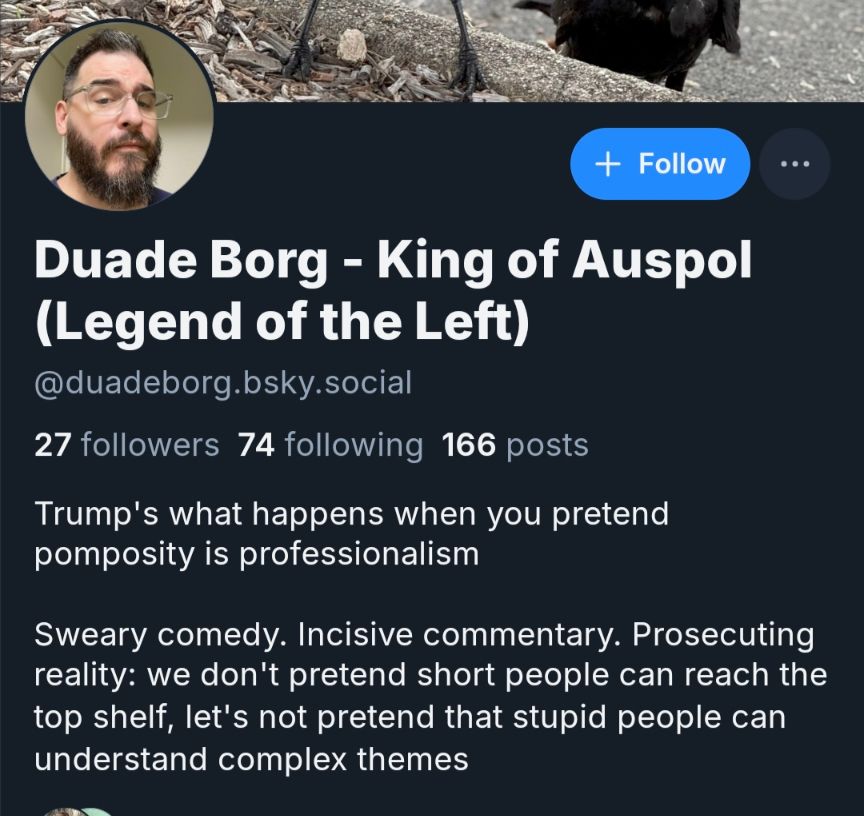Click the Sweary comedy bio paragraph
Viewport: 864px width, 816px height.
click(431, 696)
